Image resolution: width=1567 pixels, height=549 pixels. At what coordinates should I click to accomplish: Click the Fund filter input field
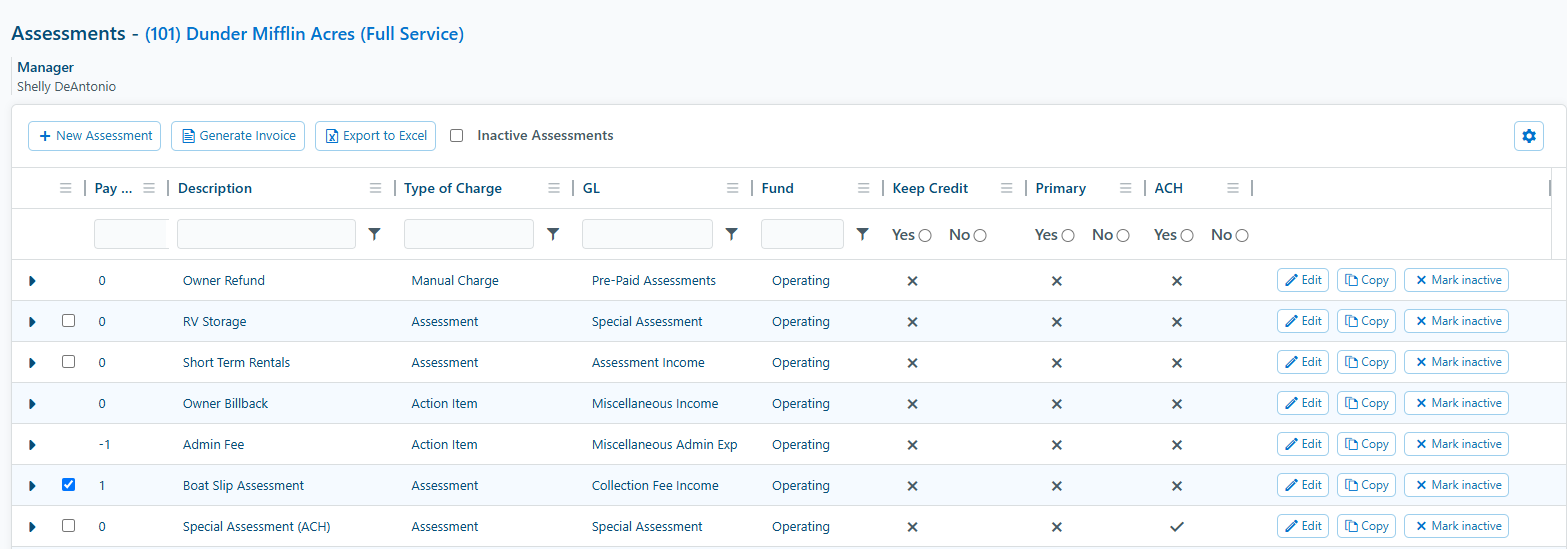point(802,234)
